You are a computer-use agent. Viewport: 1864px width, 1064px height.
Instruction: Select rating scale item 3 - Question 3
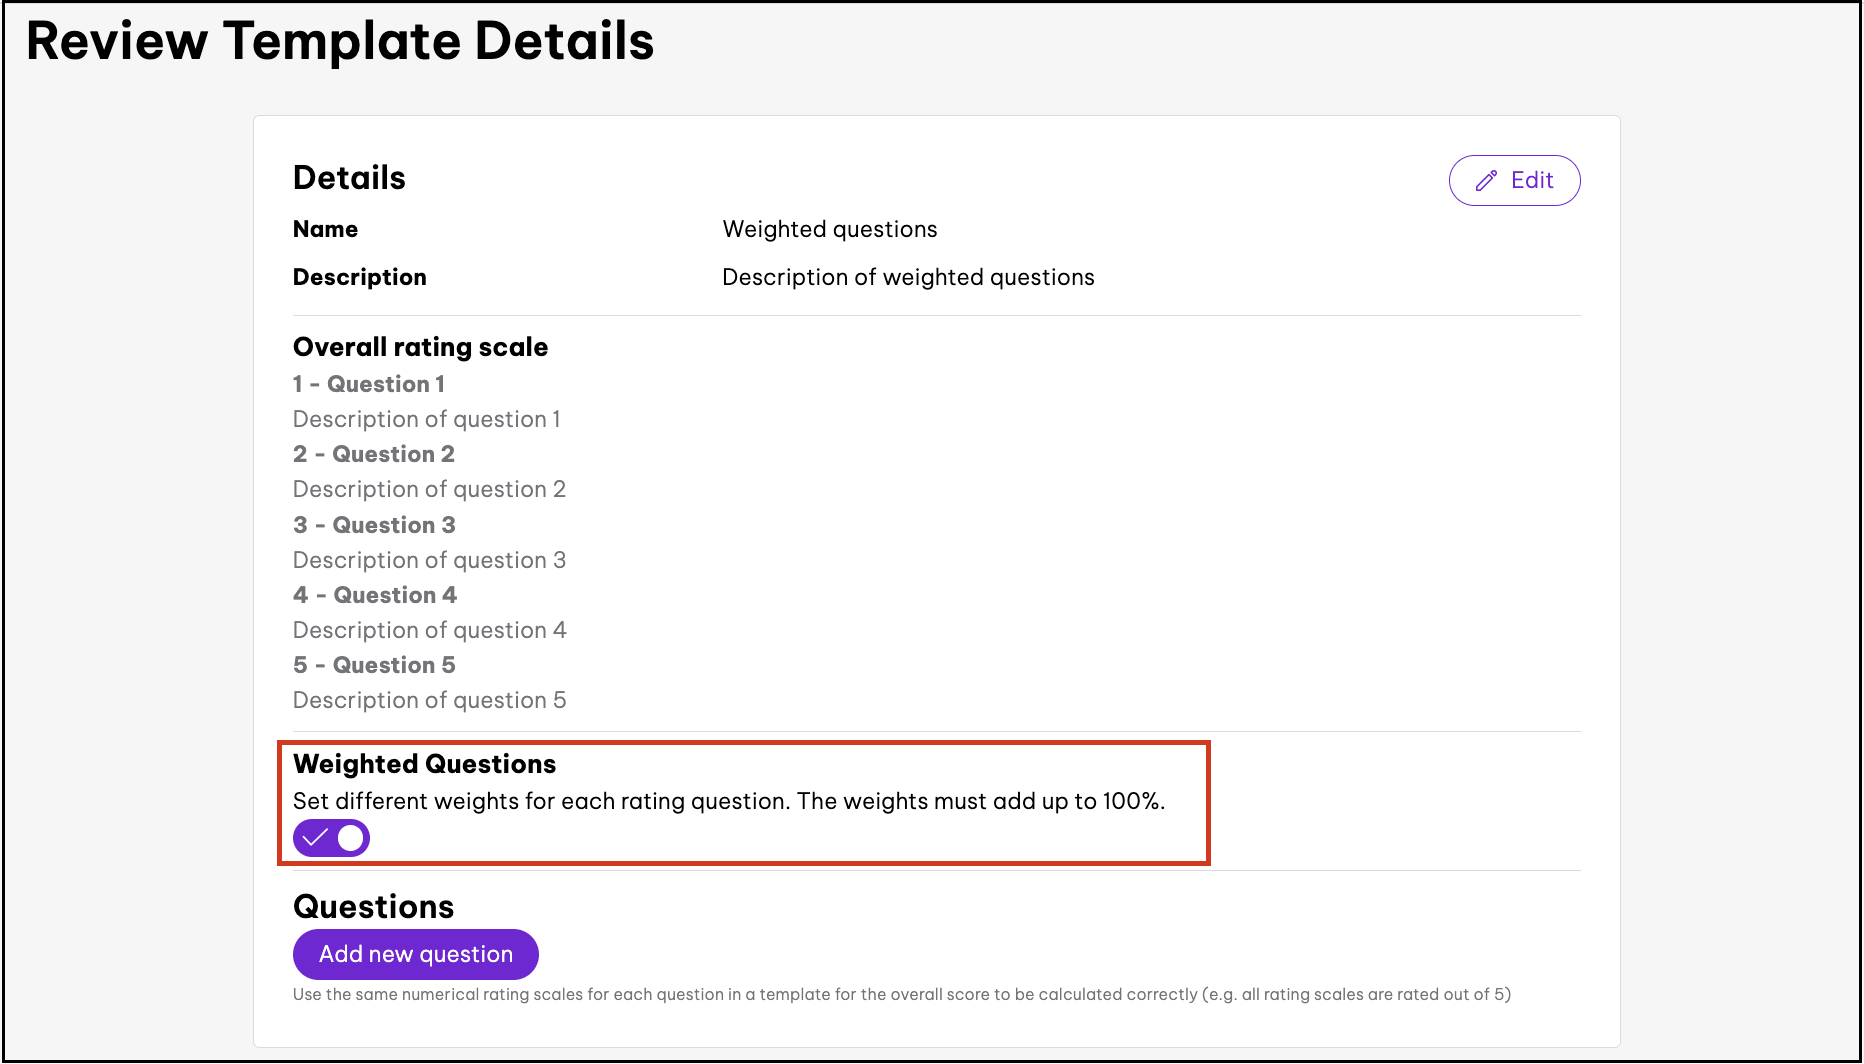(374, 525)
